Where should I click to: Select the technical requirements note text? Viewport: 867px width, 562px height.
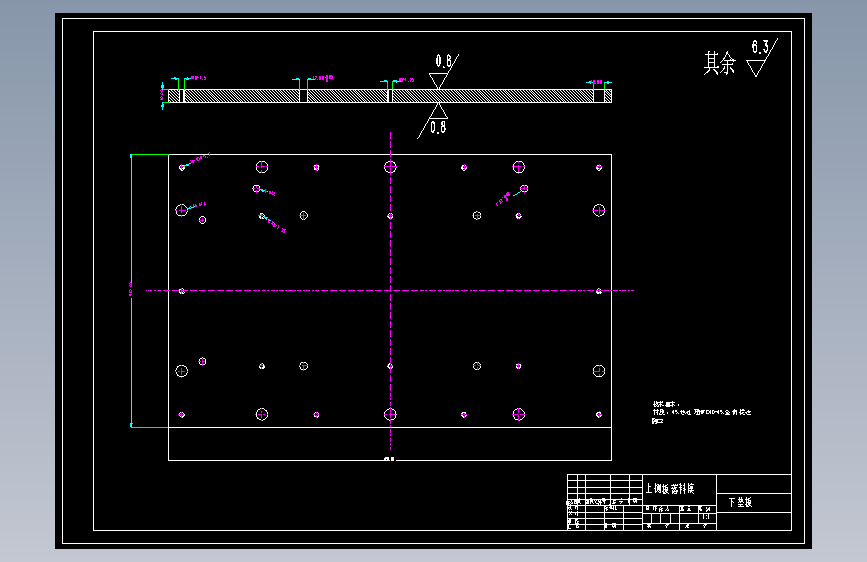[x=701, y=412]
